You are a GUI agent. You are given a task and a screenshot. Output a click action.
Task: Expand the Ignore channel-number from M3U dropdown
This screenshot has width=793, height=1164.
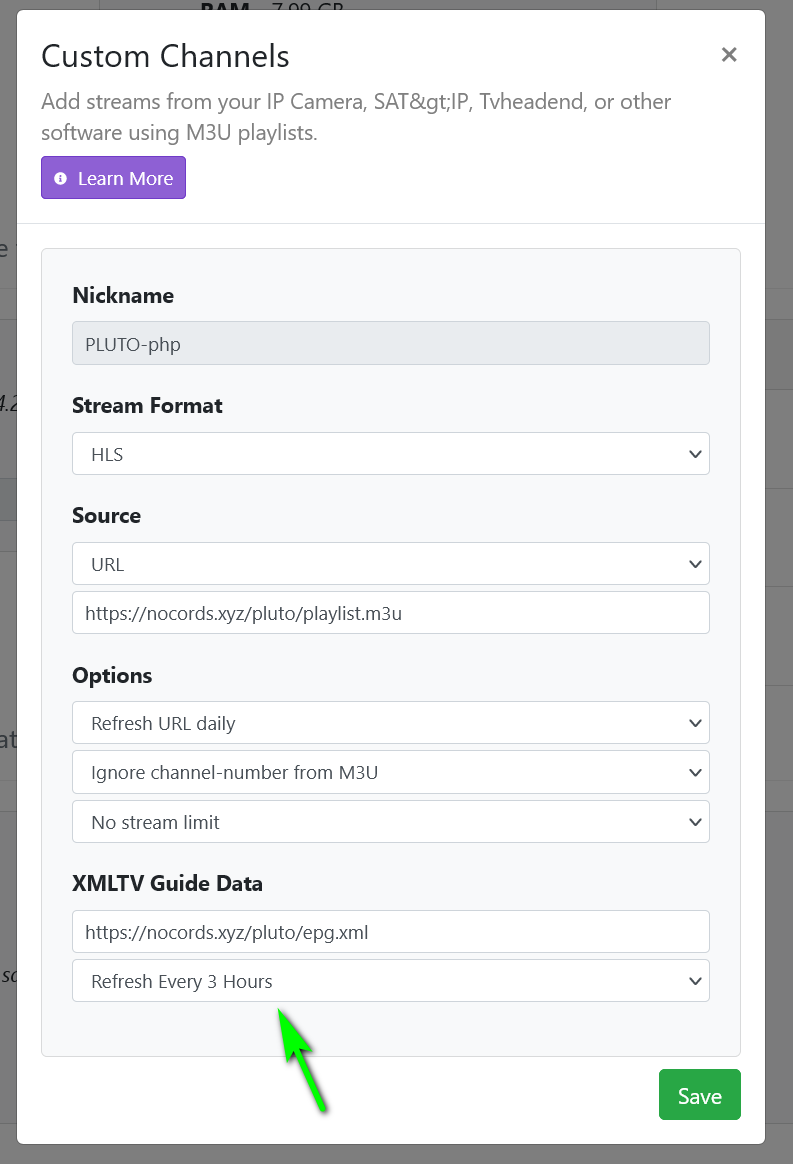tap(390, 772)
